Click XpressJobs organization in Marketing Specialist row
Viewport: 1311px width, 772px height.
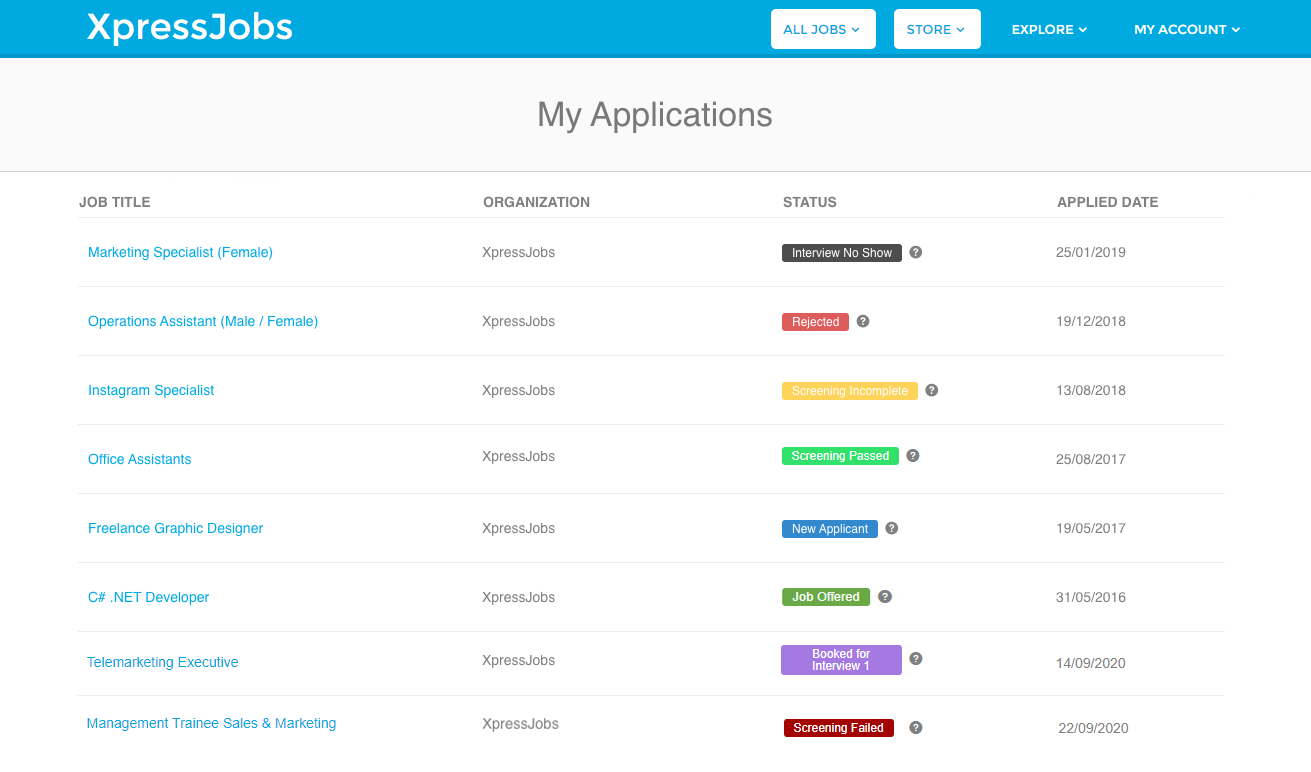[518, 252]
